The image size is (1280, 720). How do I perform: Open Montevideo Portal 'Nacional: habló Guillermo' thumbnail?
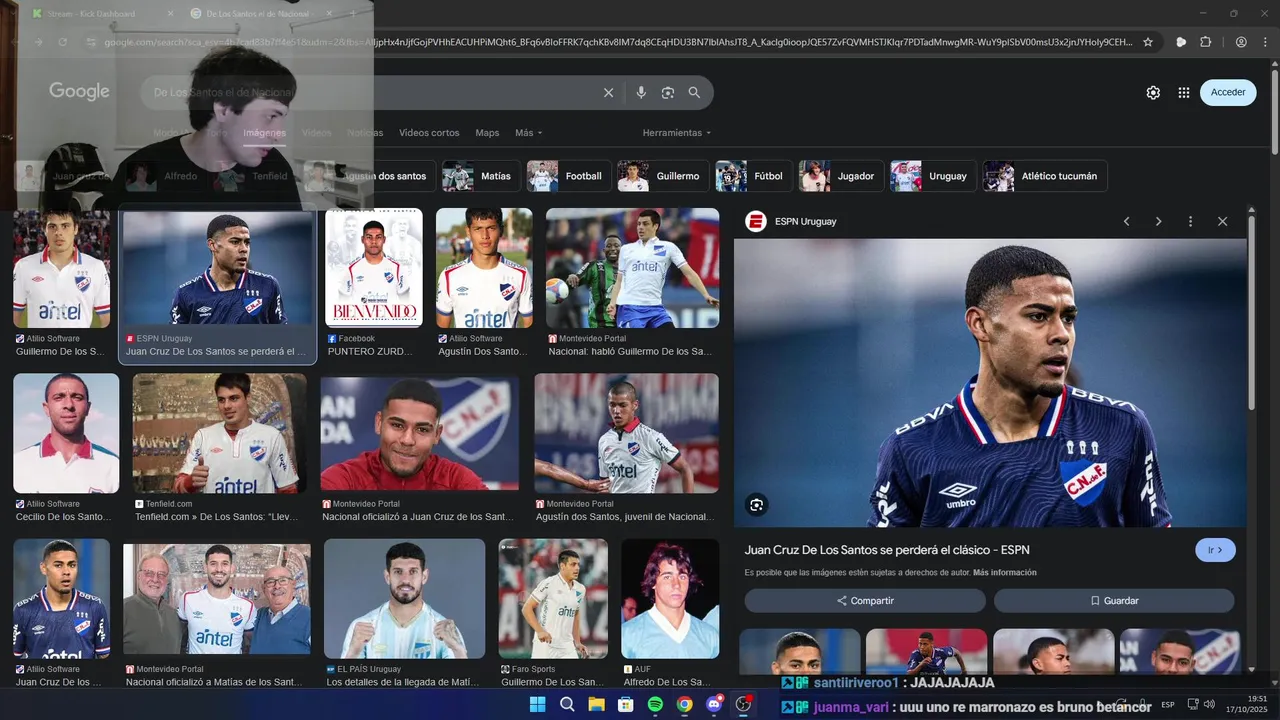[632, 268]
